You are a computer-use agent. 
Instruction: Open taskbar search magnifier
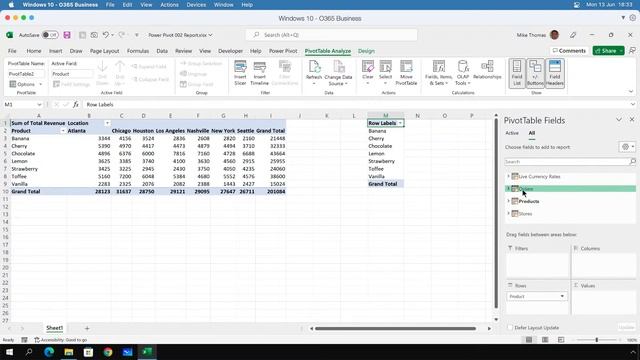pos(29,352)
